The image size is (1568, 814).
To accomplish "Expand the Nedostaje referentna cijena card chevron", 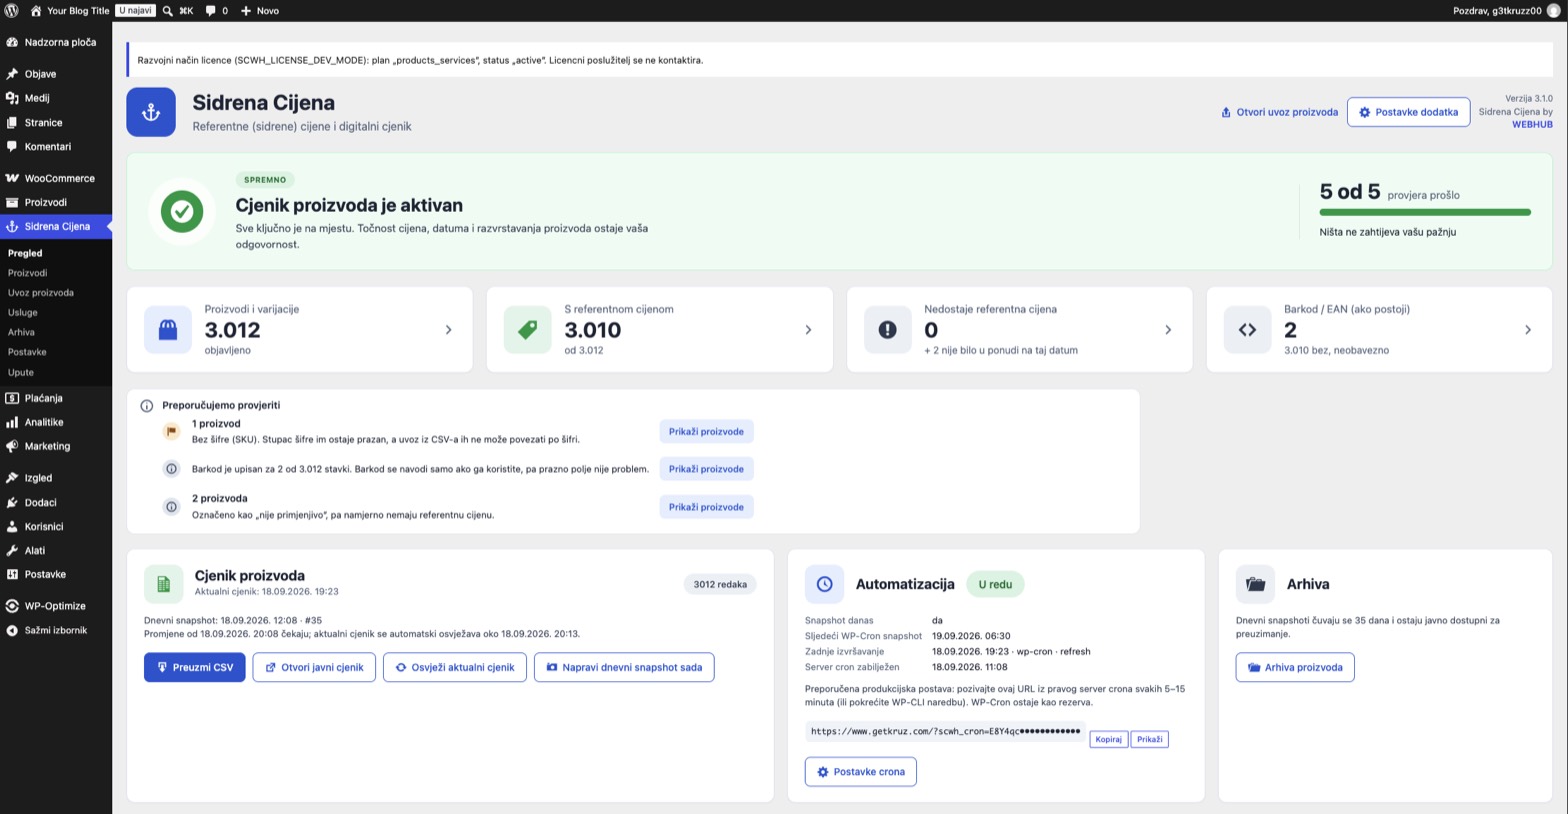I will click(x=1168, y=330).
